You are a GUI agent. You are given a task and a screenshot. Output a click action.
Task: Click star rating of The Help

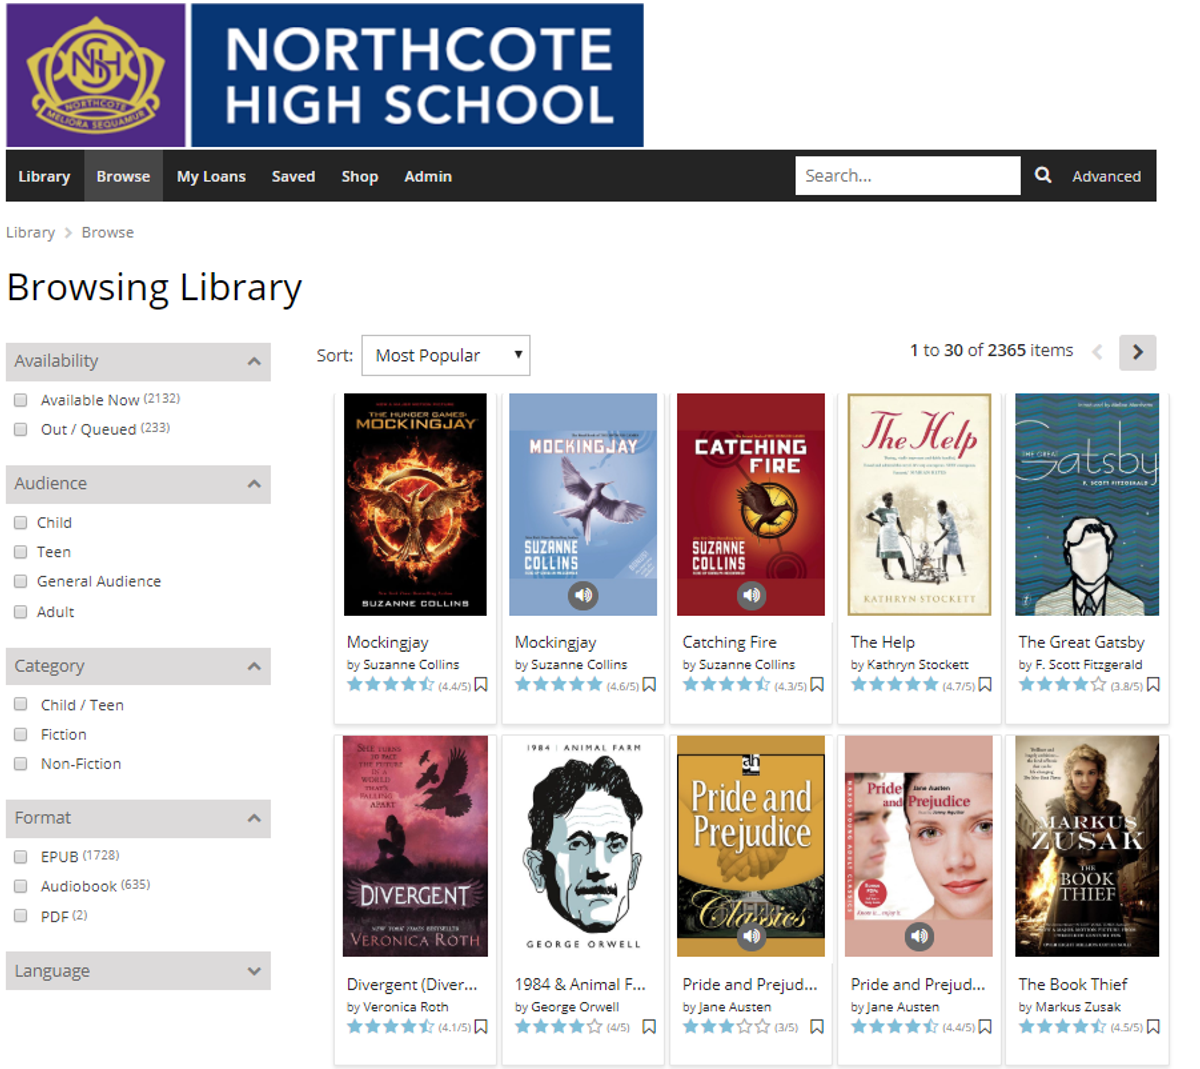pyautogui.click(x=895, y=685)
